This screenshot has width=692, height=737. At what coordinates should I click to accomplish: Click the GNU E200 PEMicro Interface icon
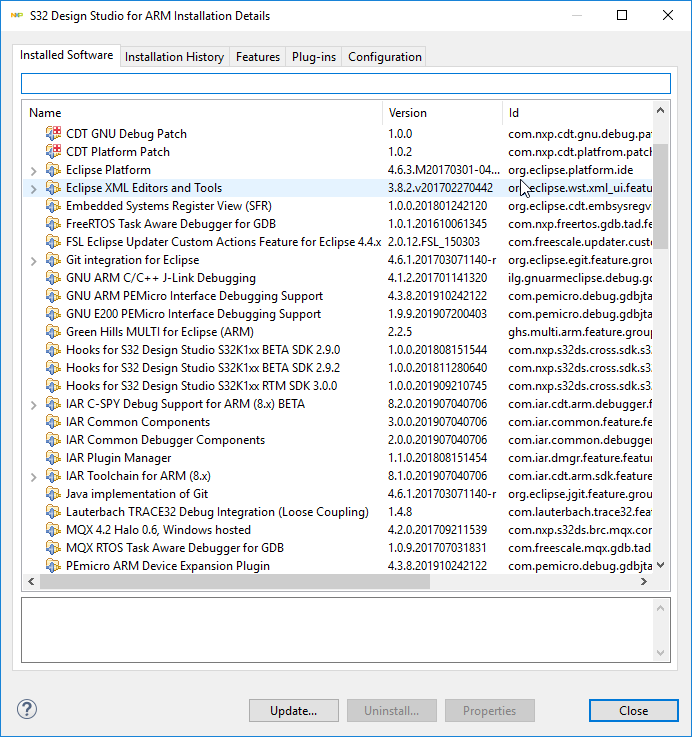click(53, 314)
